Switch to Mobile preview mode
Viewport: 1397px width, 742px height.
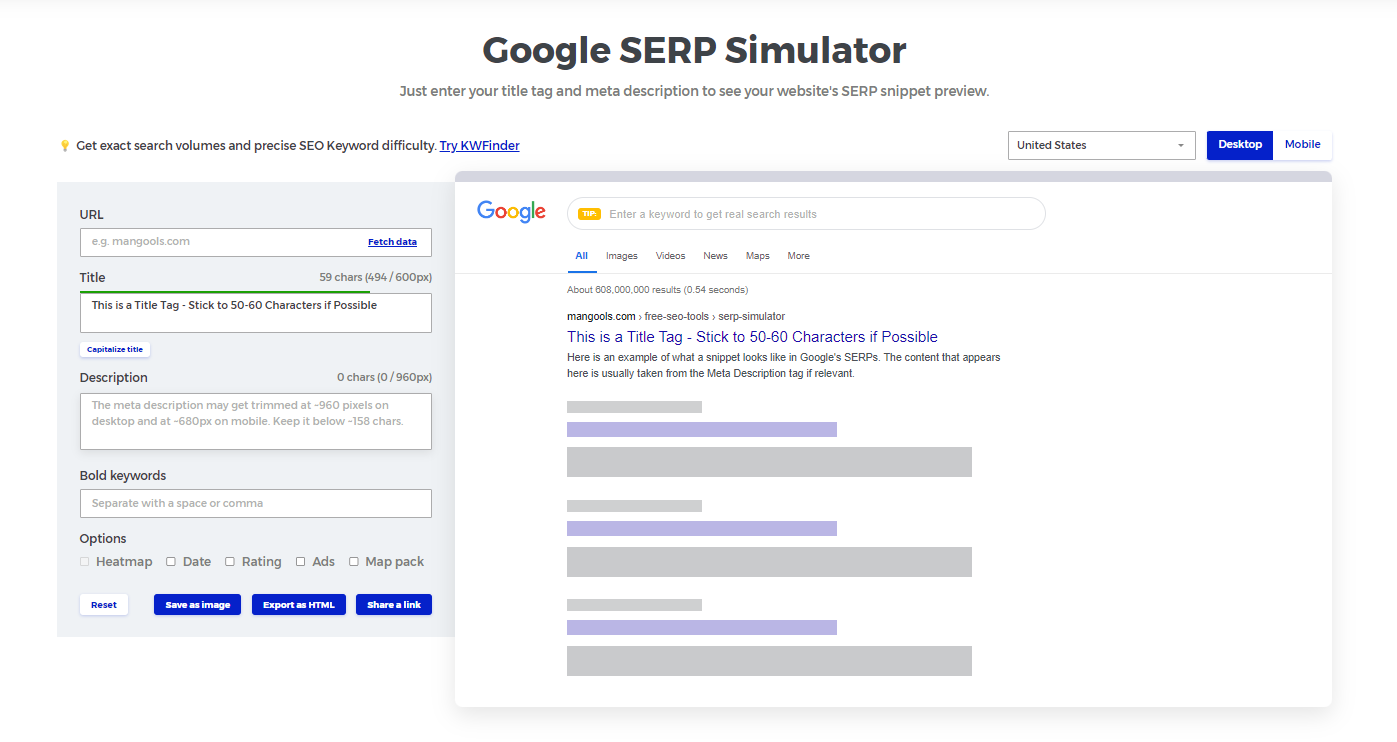coord(1302,144)
